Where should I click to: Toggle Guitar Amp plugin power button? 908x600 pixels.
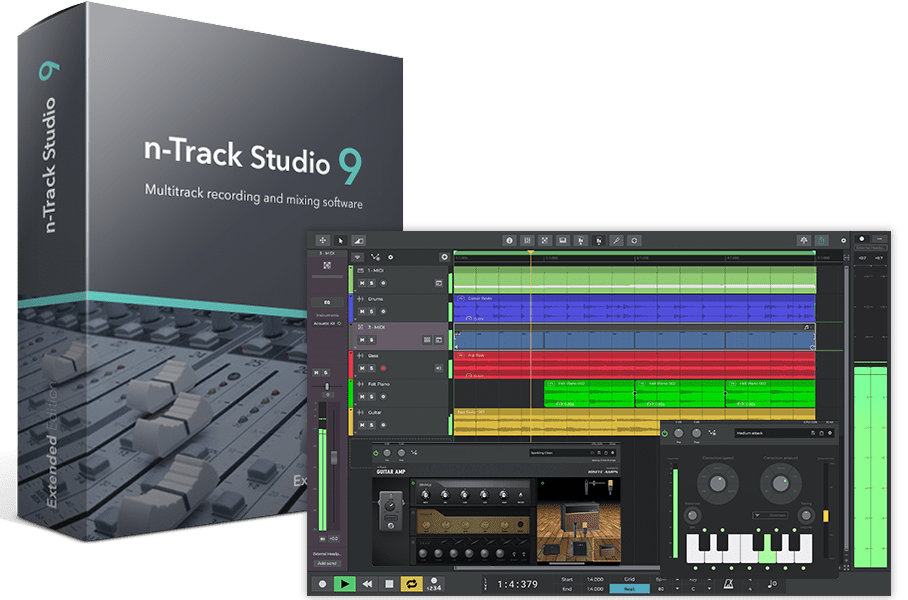[375, 453]
